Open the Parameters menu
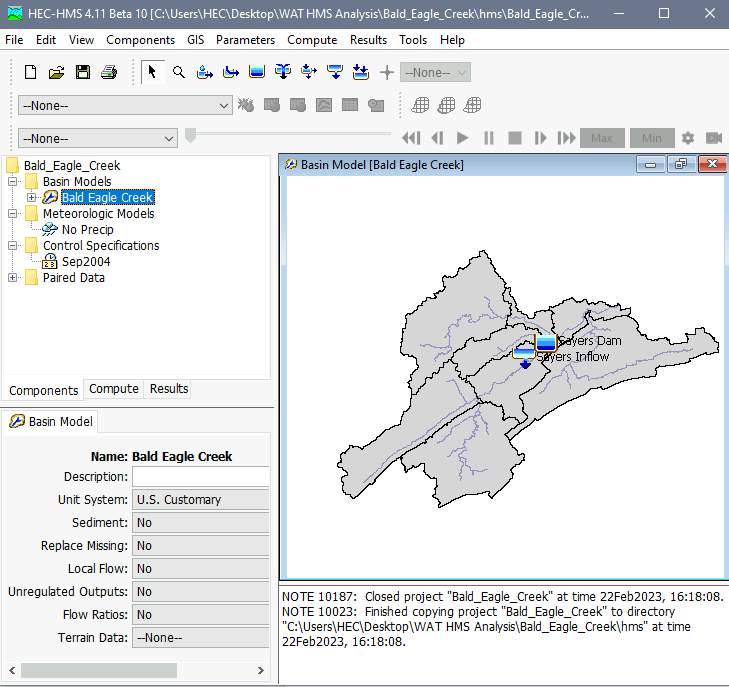This screenshot has width=729, height=687. point(245,40)
